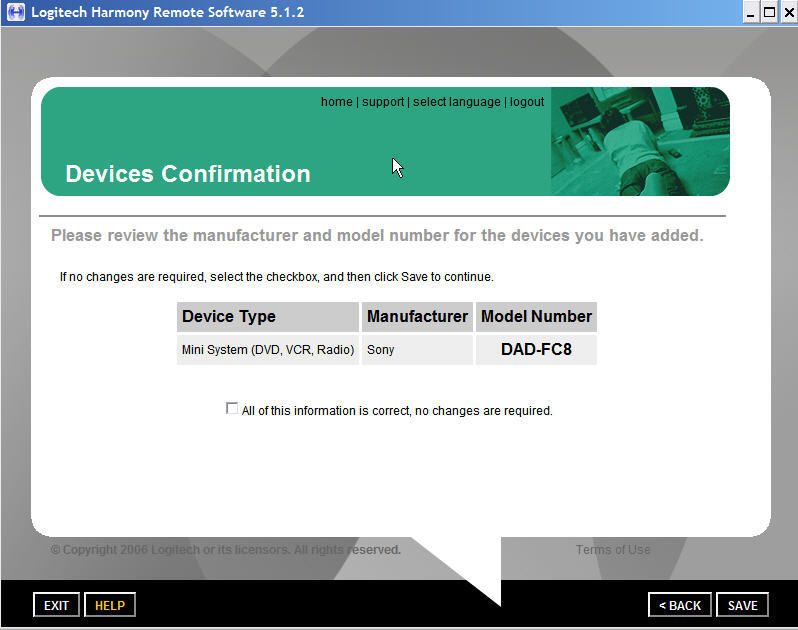Image resolution: width=798 pixels, height=630 pixels.
Task: Click the Harmony app icon in title bar
Action: [x=15, y=12]
